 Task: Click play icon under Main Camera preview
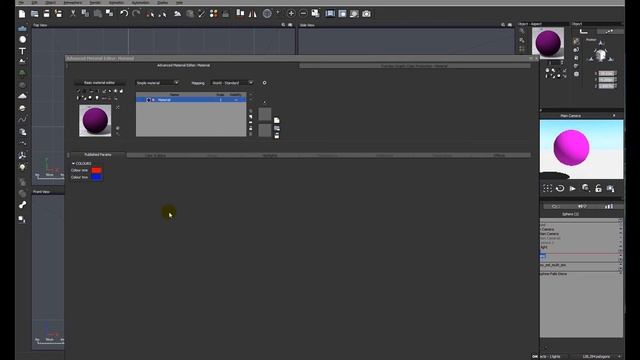click(573, 188)
